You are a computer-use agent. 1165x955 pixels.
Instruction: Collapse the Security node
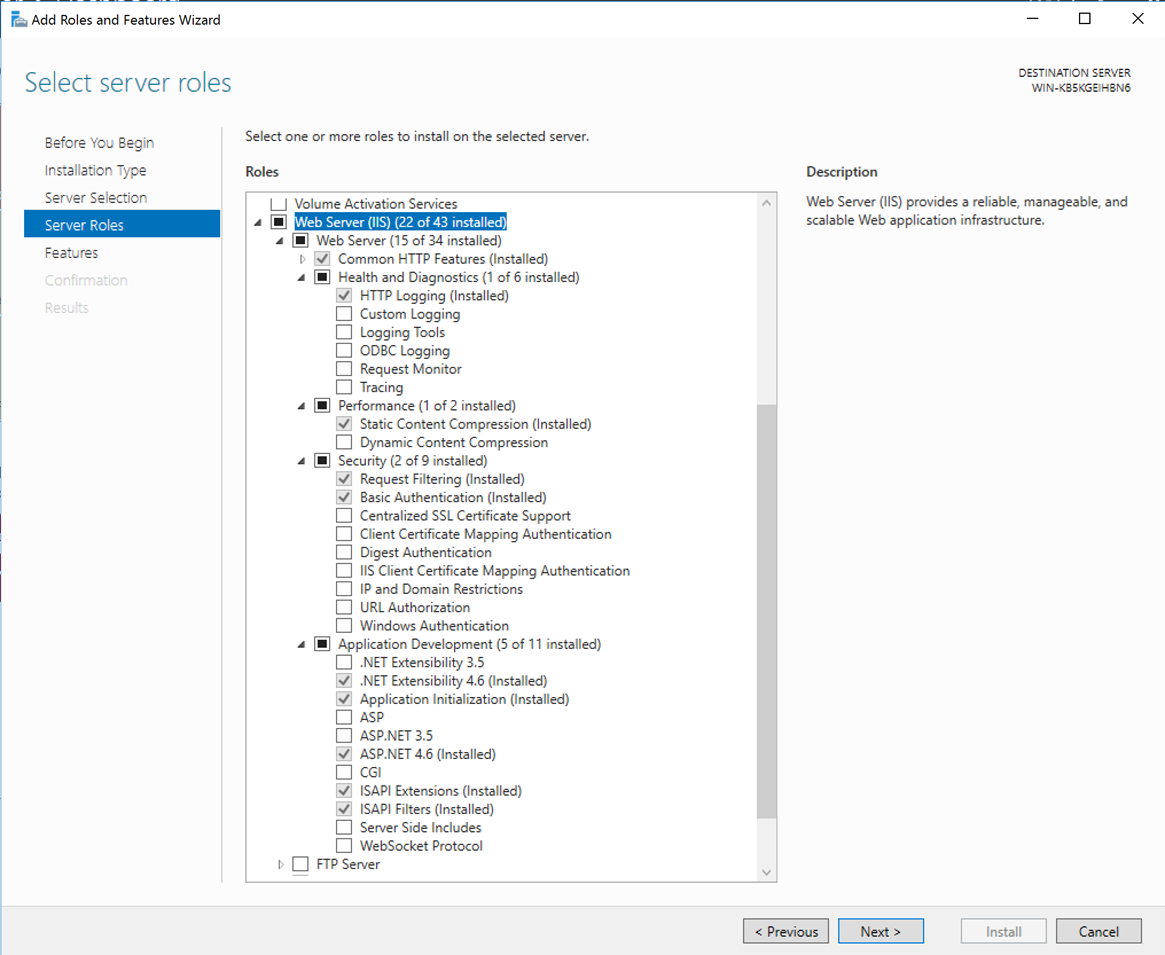302,461
